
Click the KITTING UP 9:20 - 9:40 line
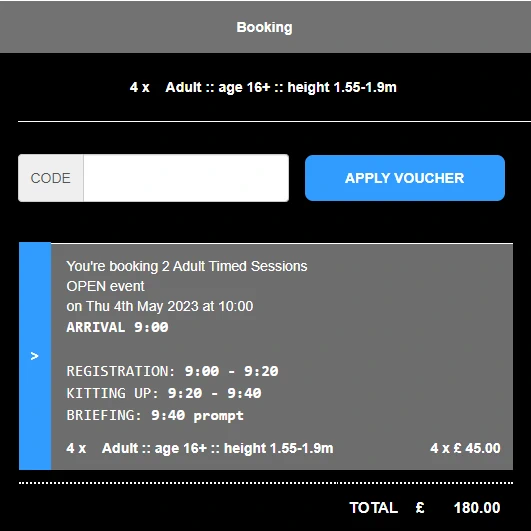(x=164, y=393)
